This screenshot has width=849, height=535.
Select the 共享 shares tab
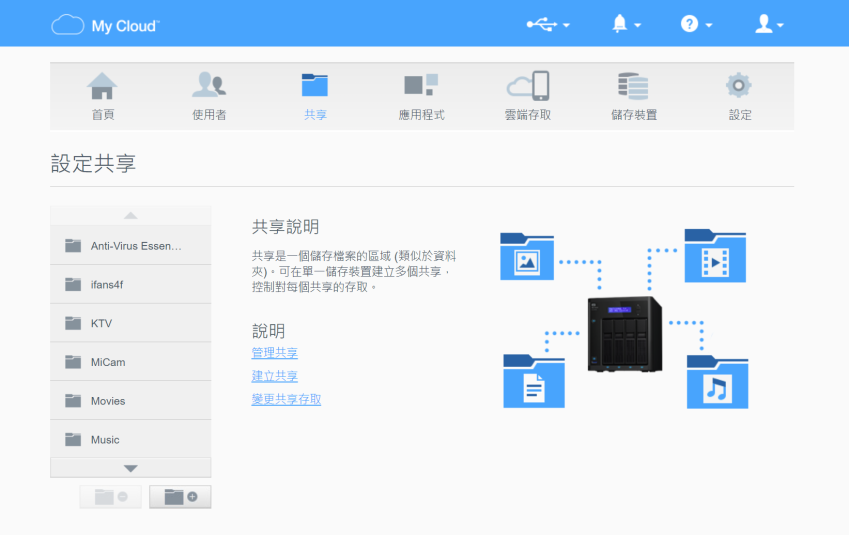pos(315,96)
